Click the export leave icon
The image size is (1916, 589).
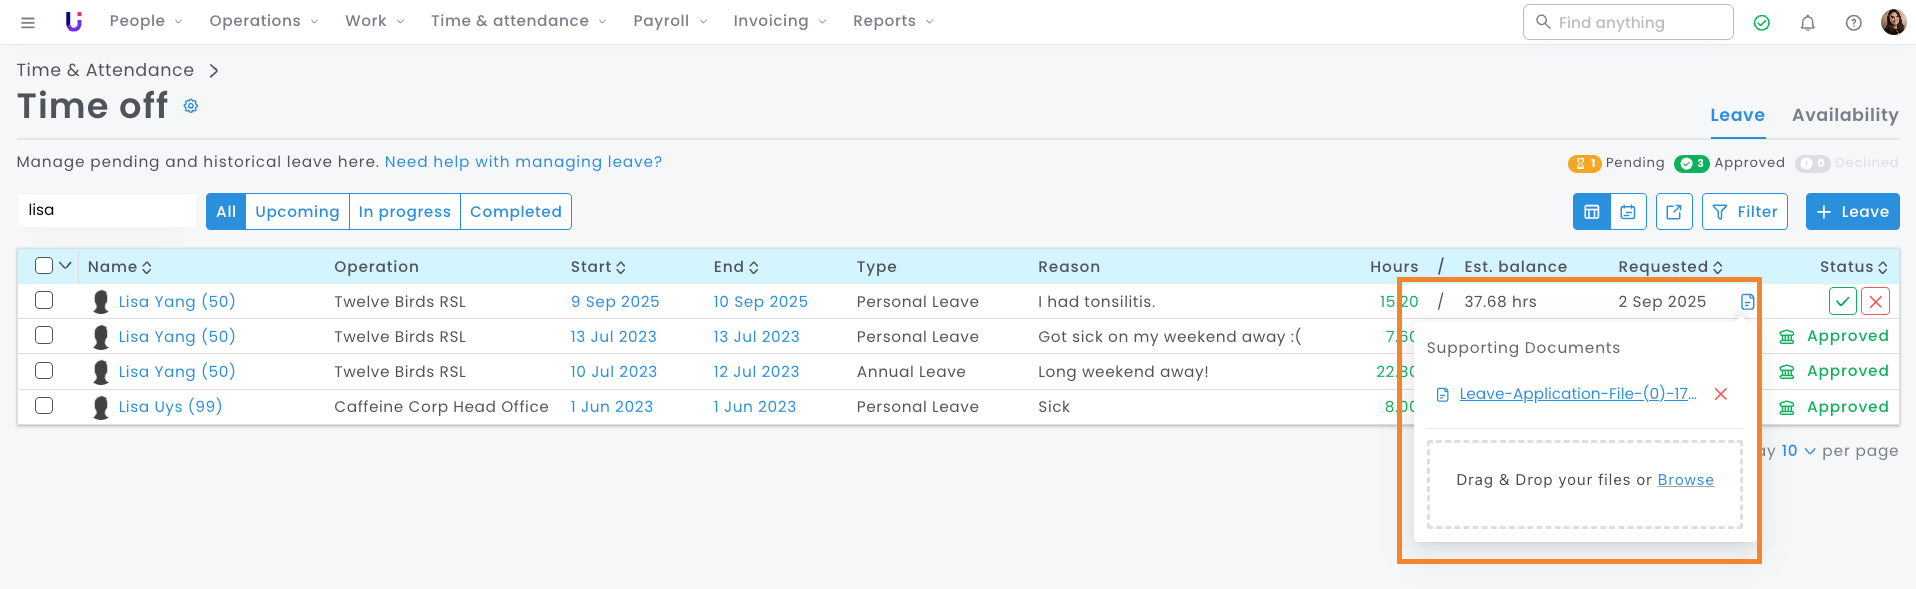point(1674,212)
